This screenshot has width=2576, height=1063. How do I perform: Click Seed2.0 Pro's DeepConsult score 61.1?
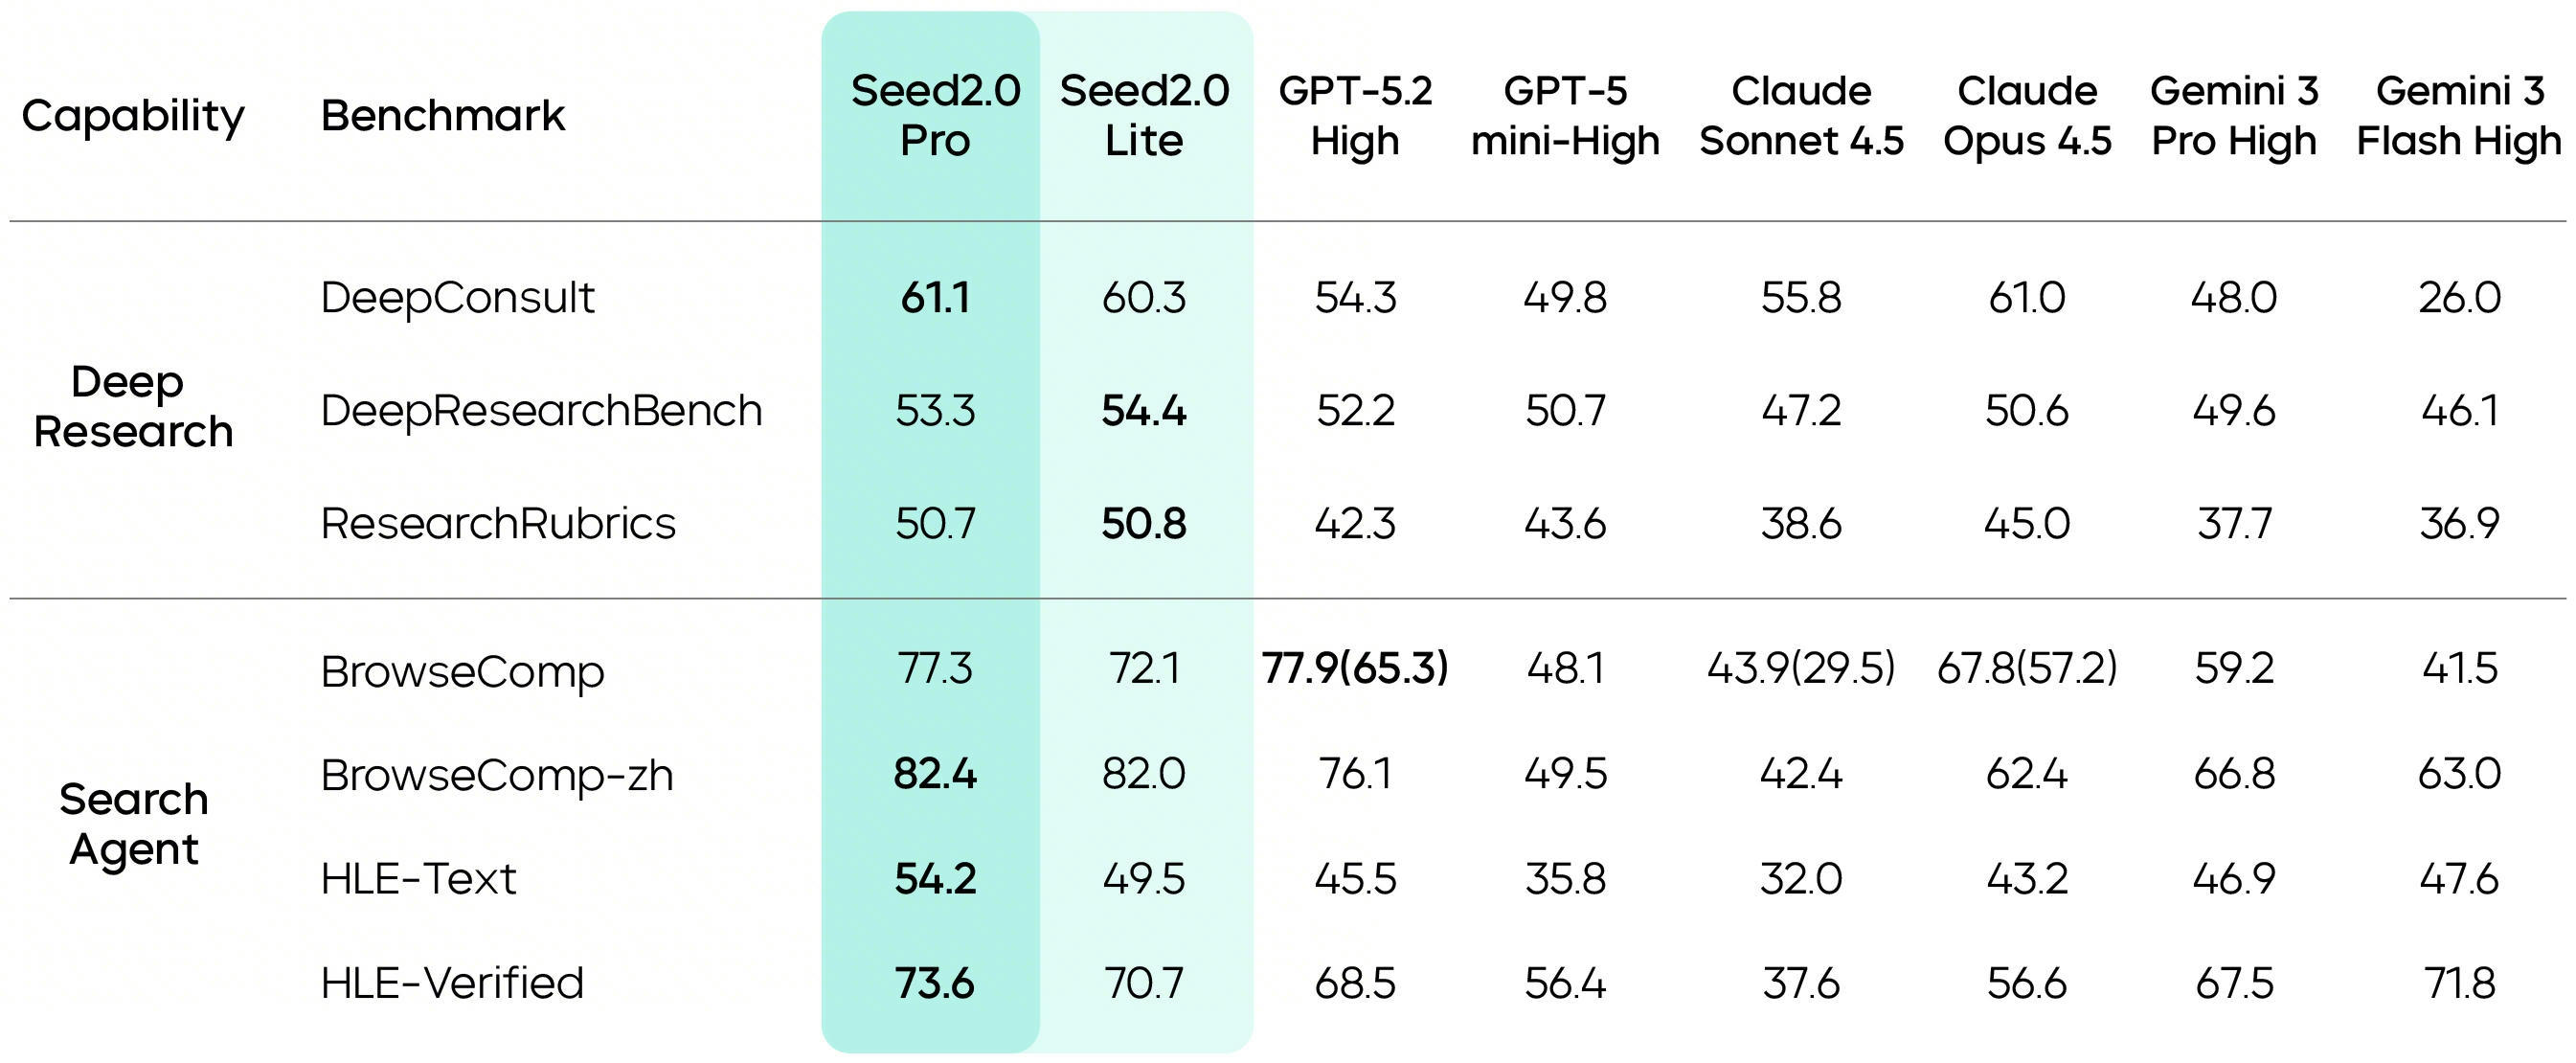pos(935,298)
